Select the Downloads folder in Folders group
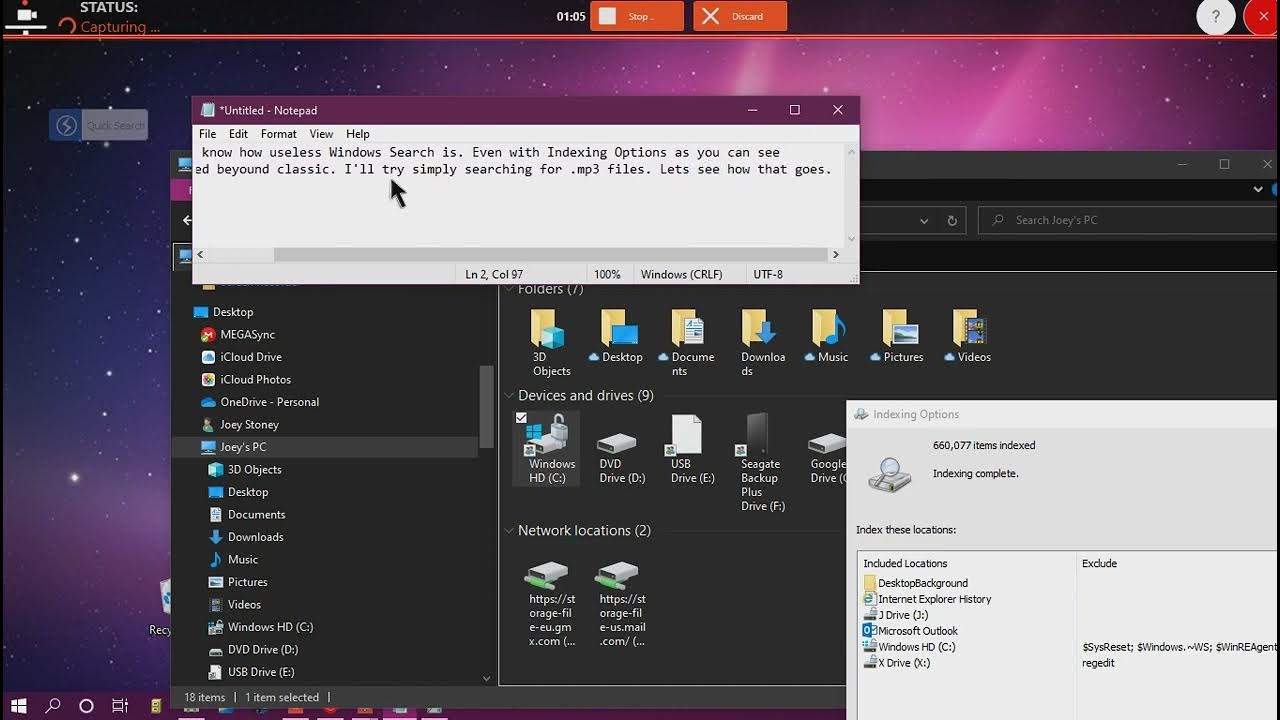The width and height of the screenshot is (1280, 720). pos(762,342)
